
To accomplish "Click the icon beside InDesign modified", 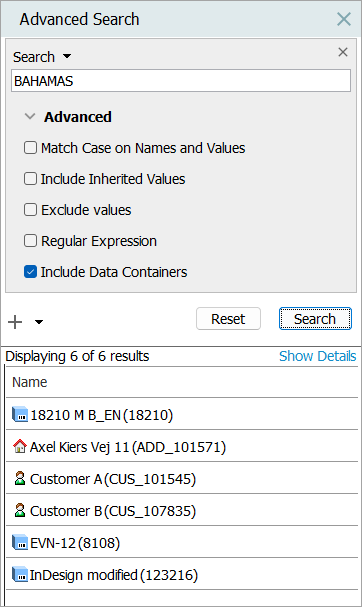I will coord(20,574).
